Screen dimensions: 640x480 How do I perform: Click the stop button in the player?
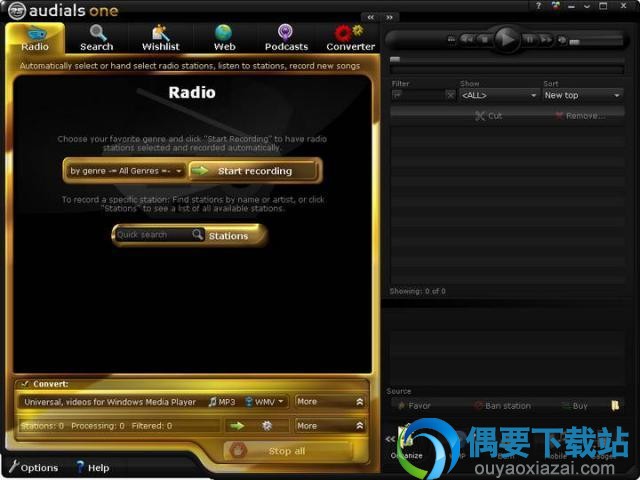[x=484, y=40]
